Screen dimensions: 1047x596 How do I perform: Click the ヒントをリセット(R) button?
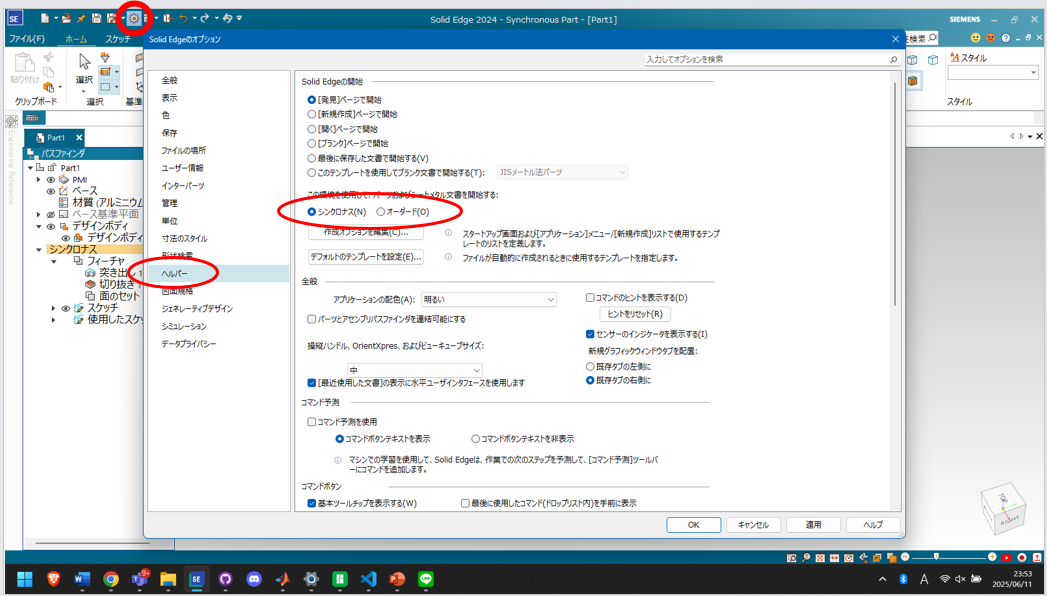[634, 314]
